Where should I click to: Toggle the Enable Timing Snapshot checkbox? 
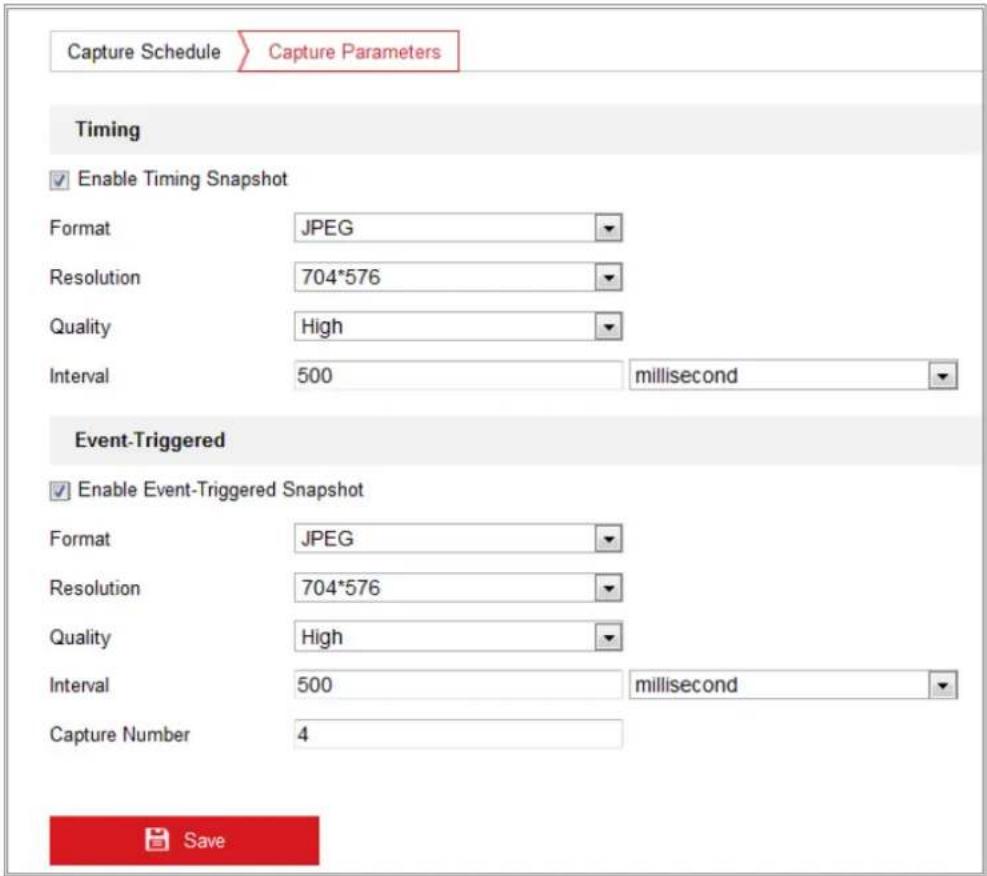[59, 181]
